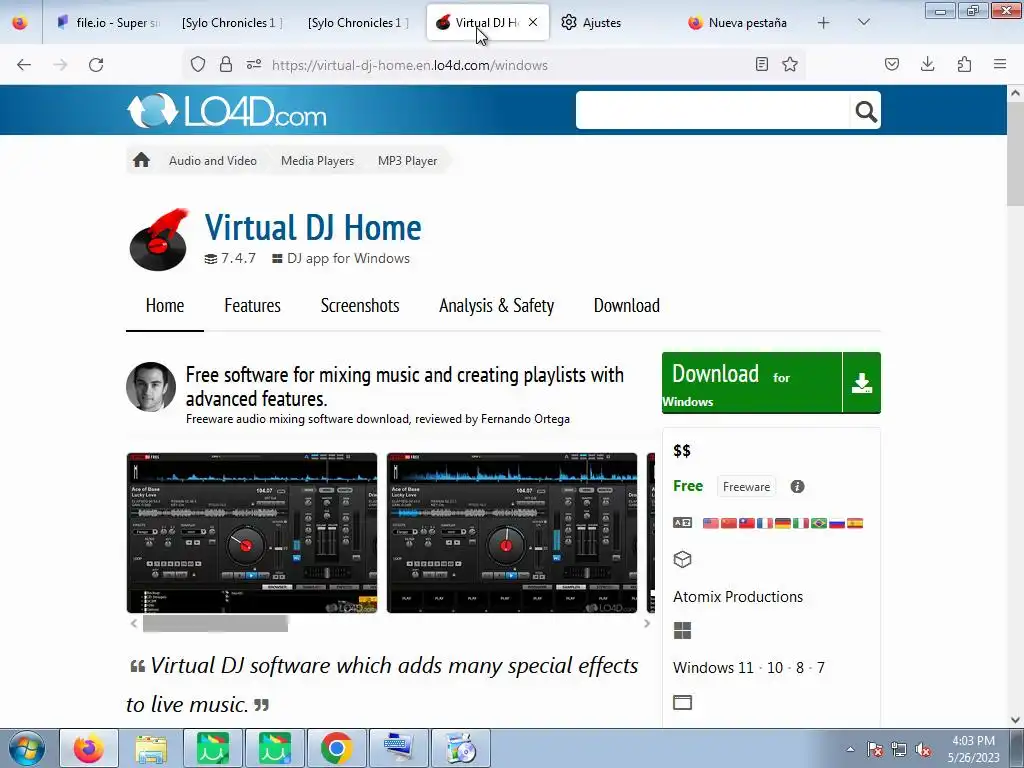The width and height of the screenshot is (1024, 768).
Task: Open site permissions icon in address bar
Action: pos(254,65)
